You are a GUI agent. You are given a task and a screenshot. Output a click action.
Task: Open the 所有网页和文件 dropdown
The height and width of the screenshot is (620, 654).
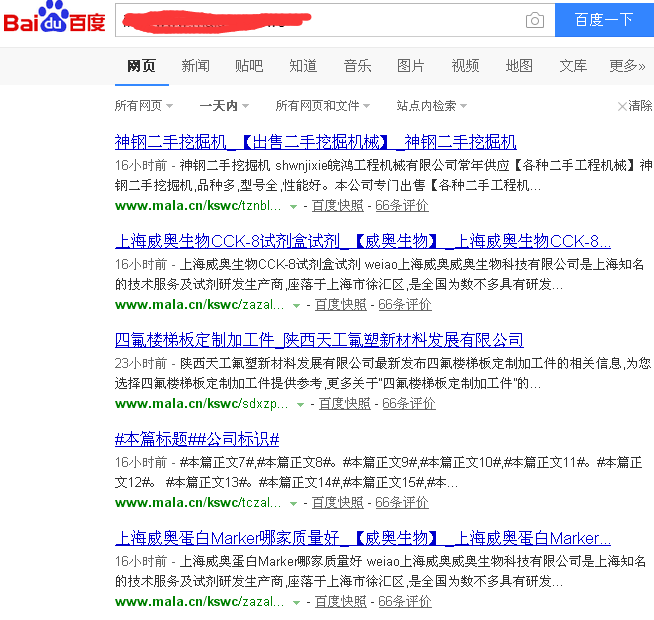coord(323,106)
